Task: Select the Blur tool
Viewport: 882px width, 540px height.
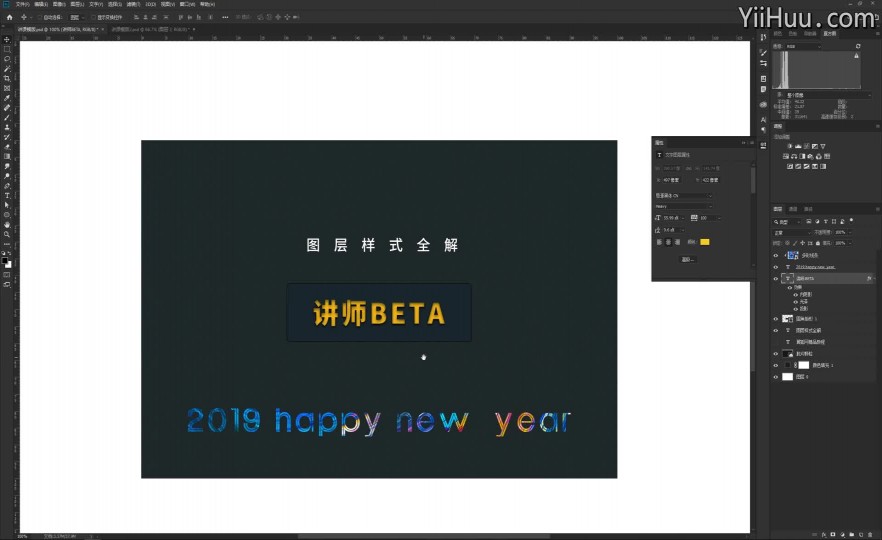Action: tap(7, 166)
